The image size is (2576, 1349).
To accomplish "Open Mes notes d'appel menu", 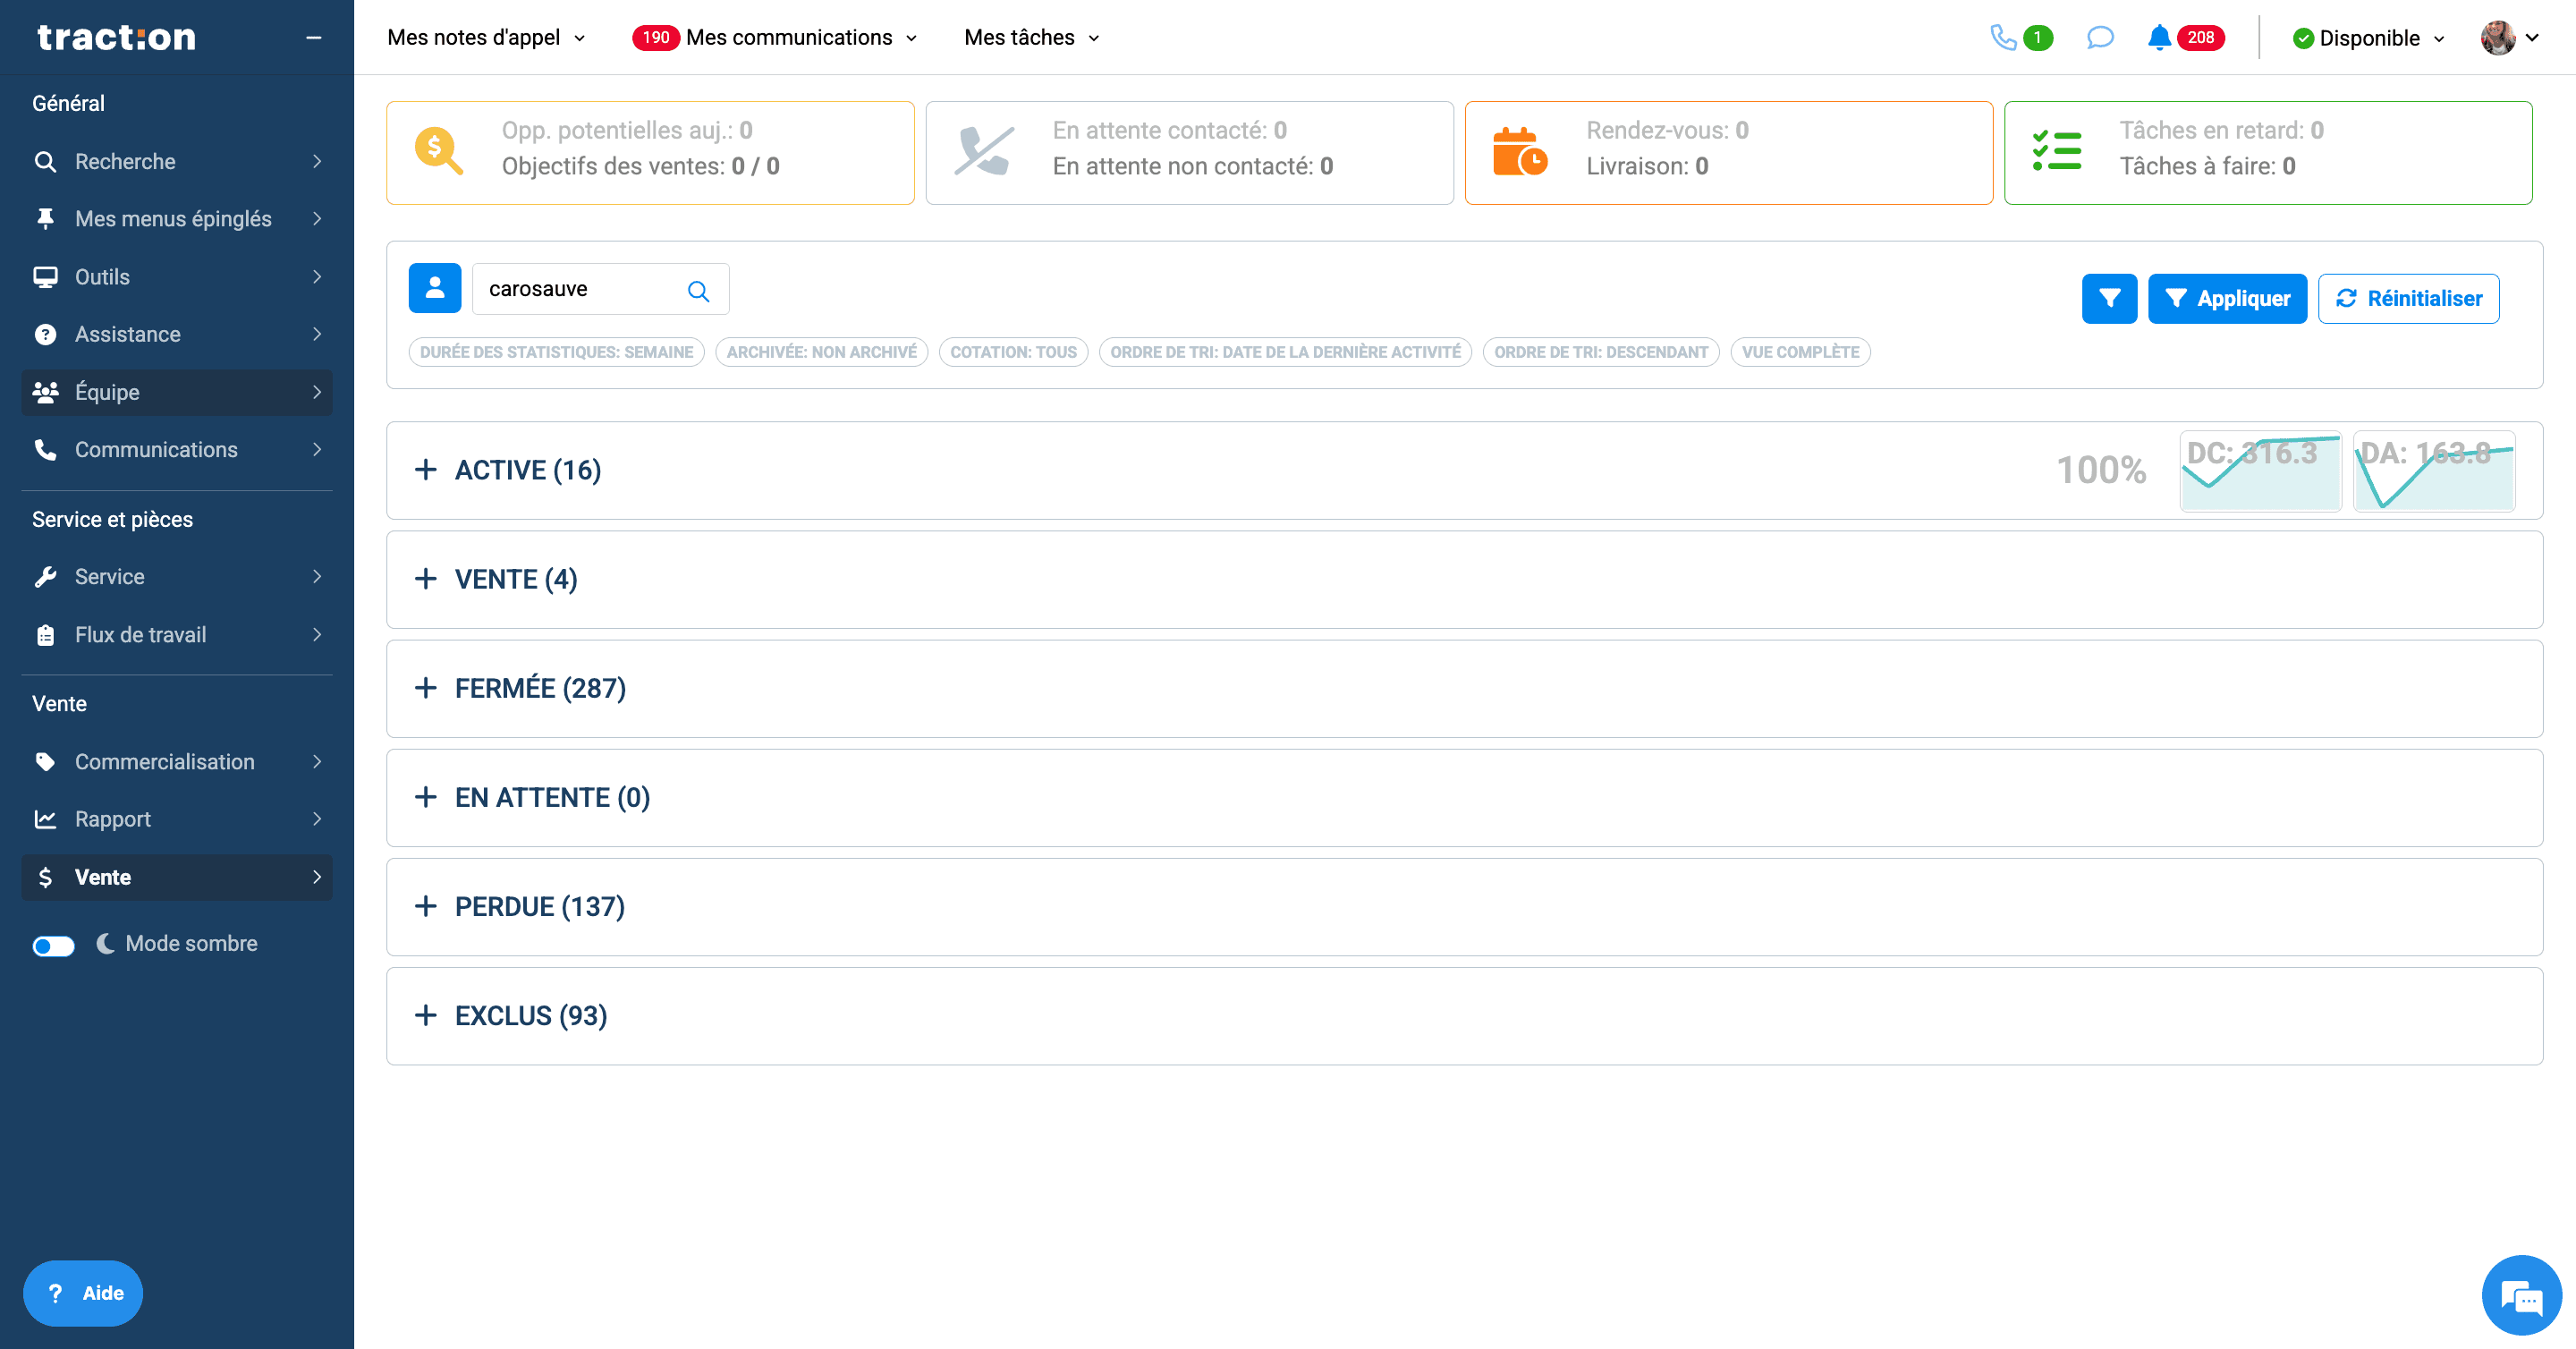I will coord(486,38).
